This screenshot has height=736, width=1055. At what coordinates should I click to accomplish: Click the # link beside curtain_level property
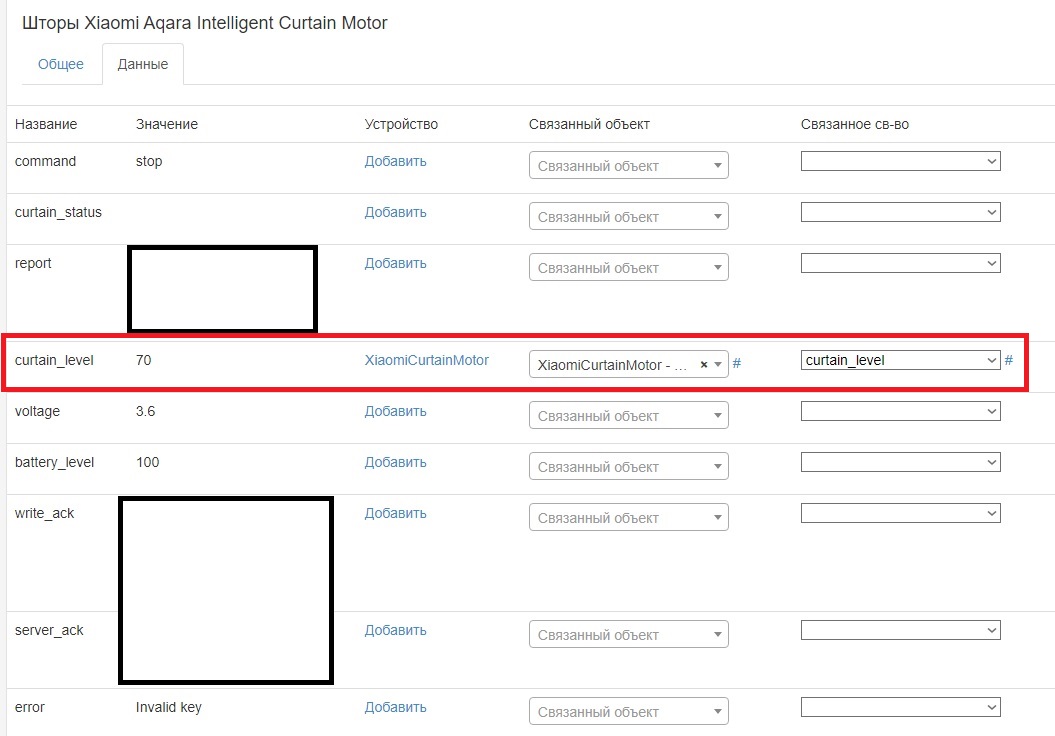pos(1008,360)
